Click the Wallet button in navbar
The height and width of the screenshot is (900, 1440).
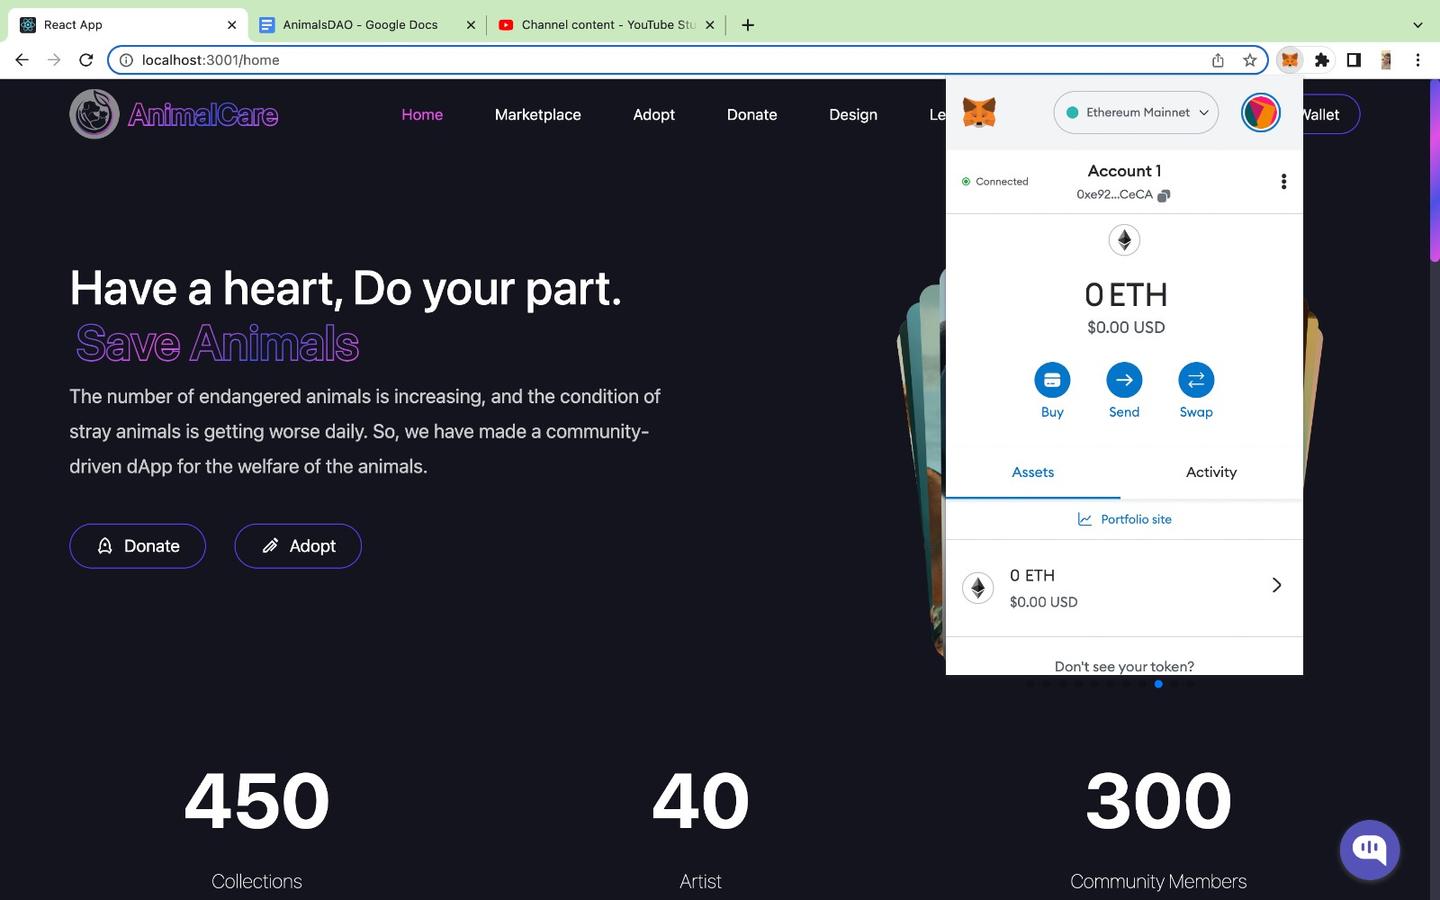(x=1330, y=114)
